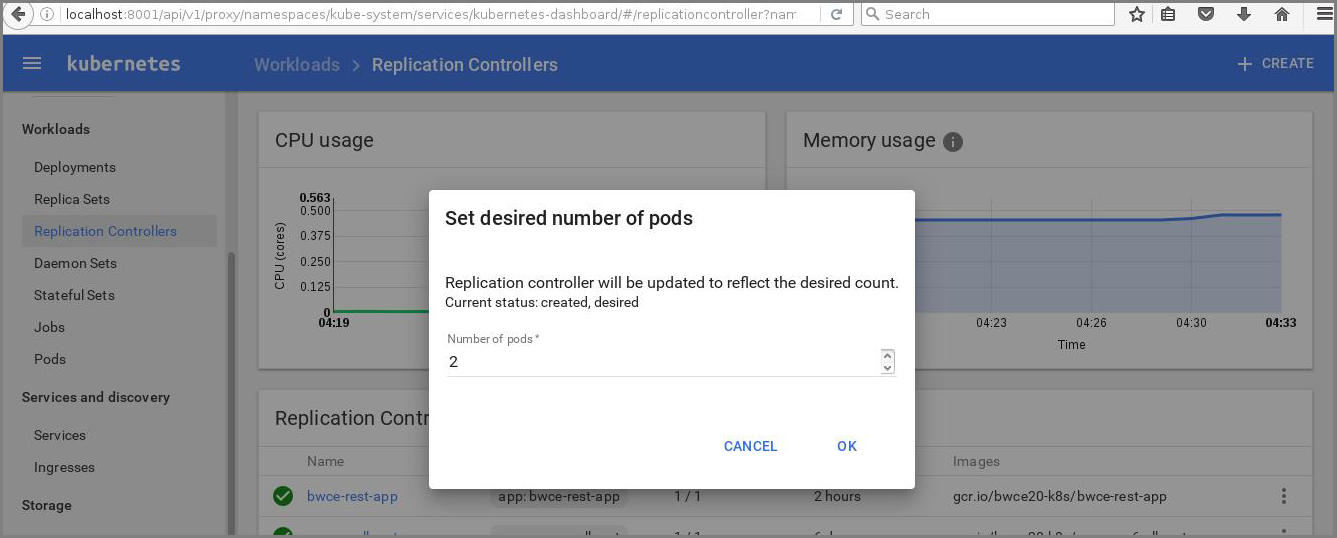Click the browser back arrow button
The height and width of the screenshot is (538, 1337).
tap(18, 15)
